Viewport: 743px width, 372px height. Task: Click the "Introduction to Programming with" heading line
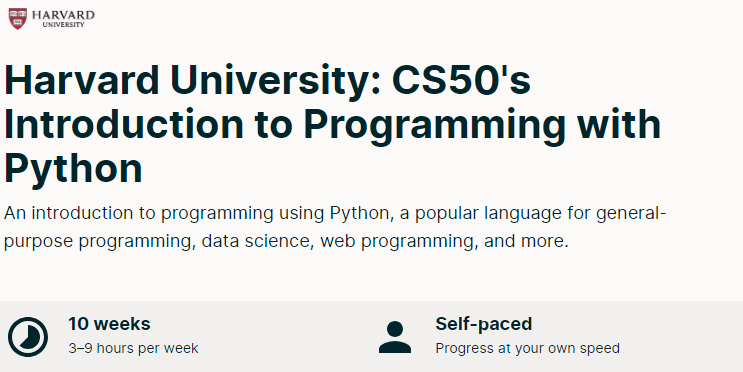[x=333, y=124]
